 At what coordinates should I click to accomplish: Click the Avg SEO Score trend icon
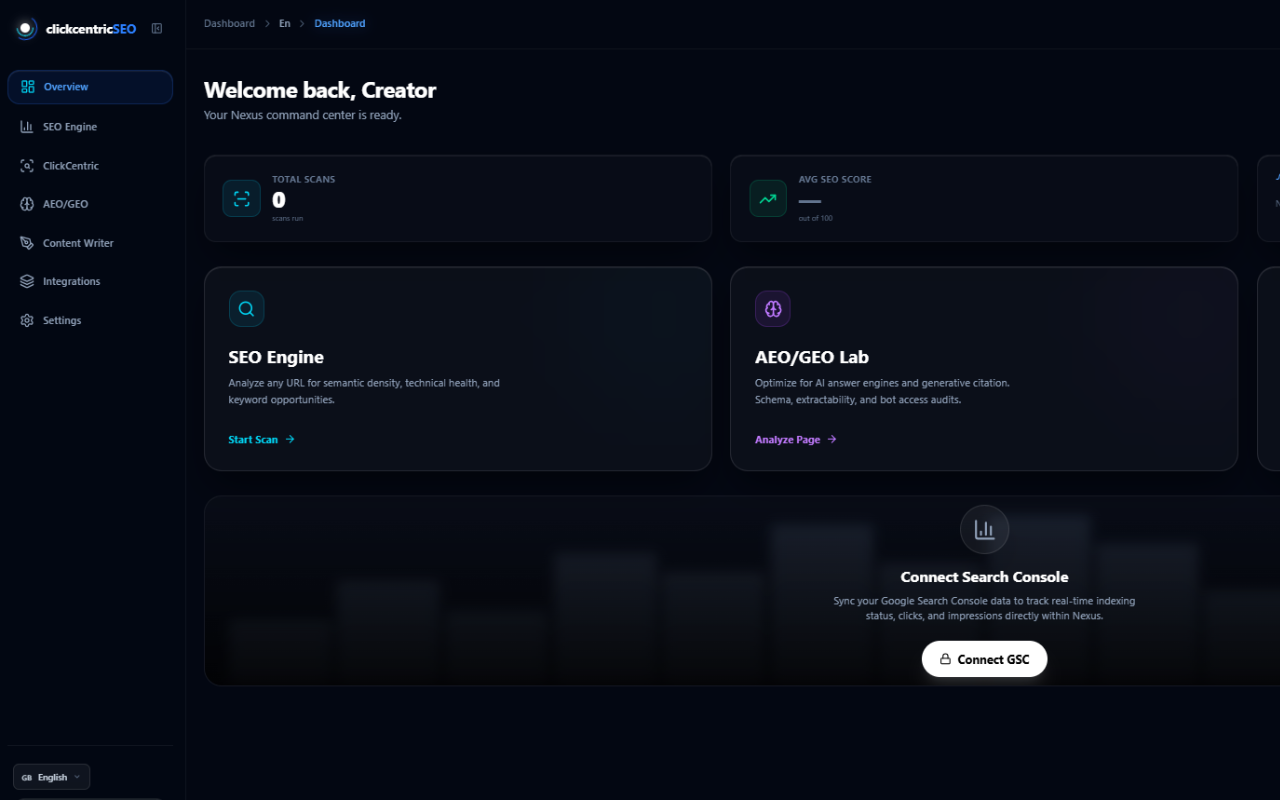click(768, 198)
